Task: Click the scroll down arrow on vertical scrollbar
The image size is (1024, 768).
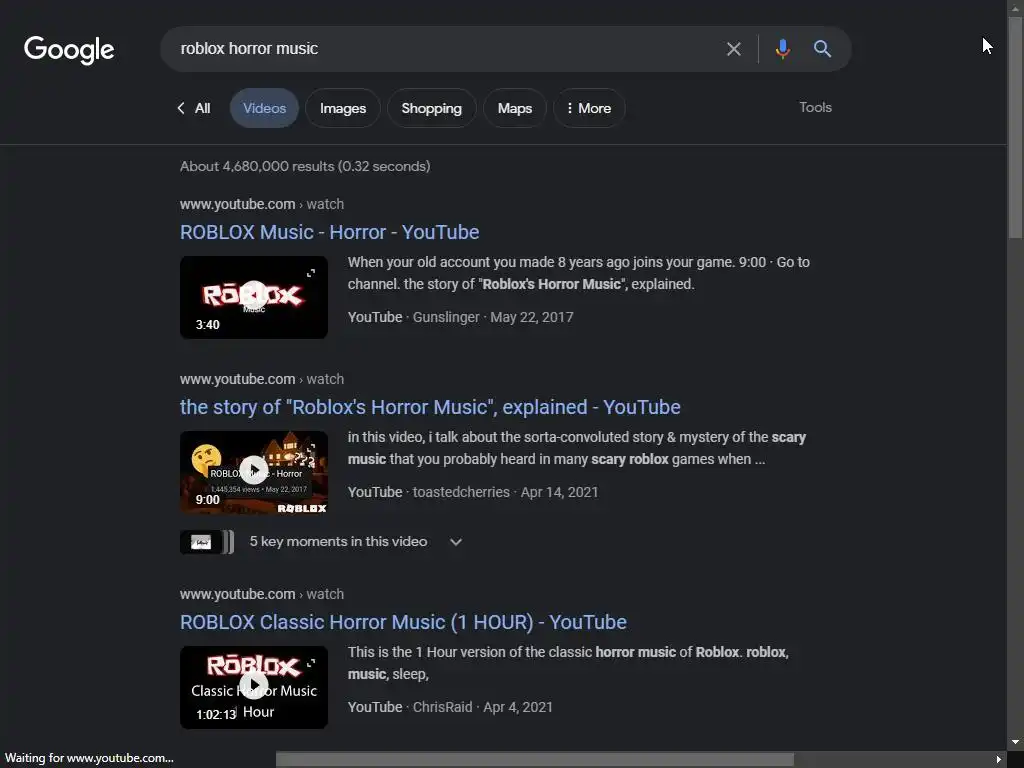Action: [1016, 743]
